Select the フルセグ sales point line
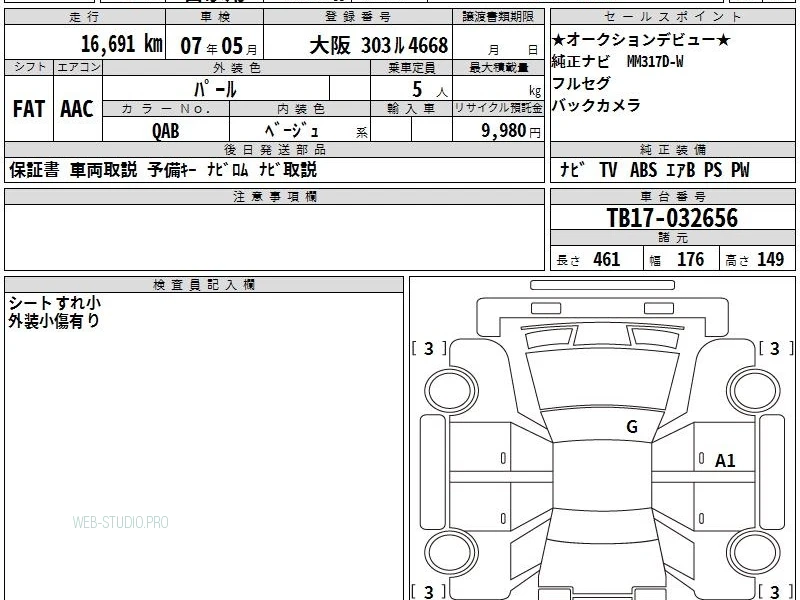 (581, 83)
